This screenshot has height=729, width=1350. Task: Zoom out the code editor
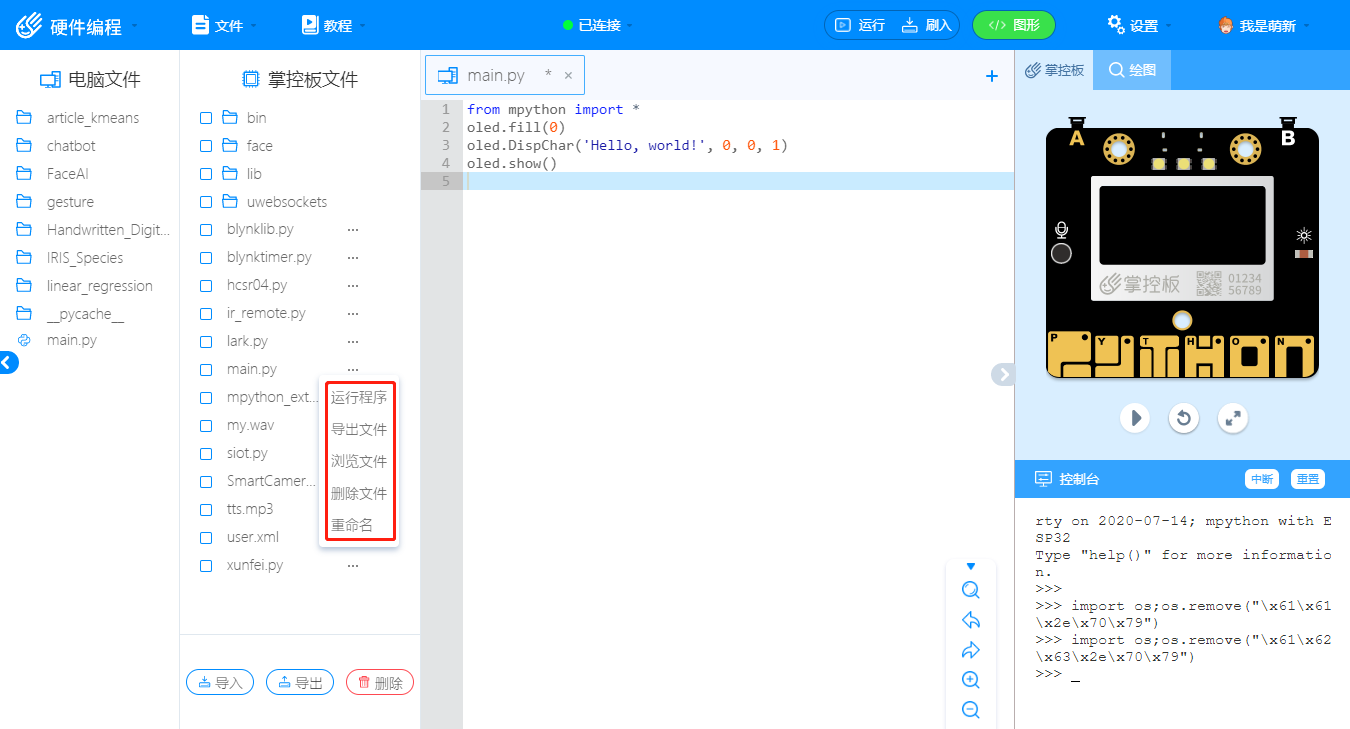pyautogui.click(x=970, y=710)
